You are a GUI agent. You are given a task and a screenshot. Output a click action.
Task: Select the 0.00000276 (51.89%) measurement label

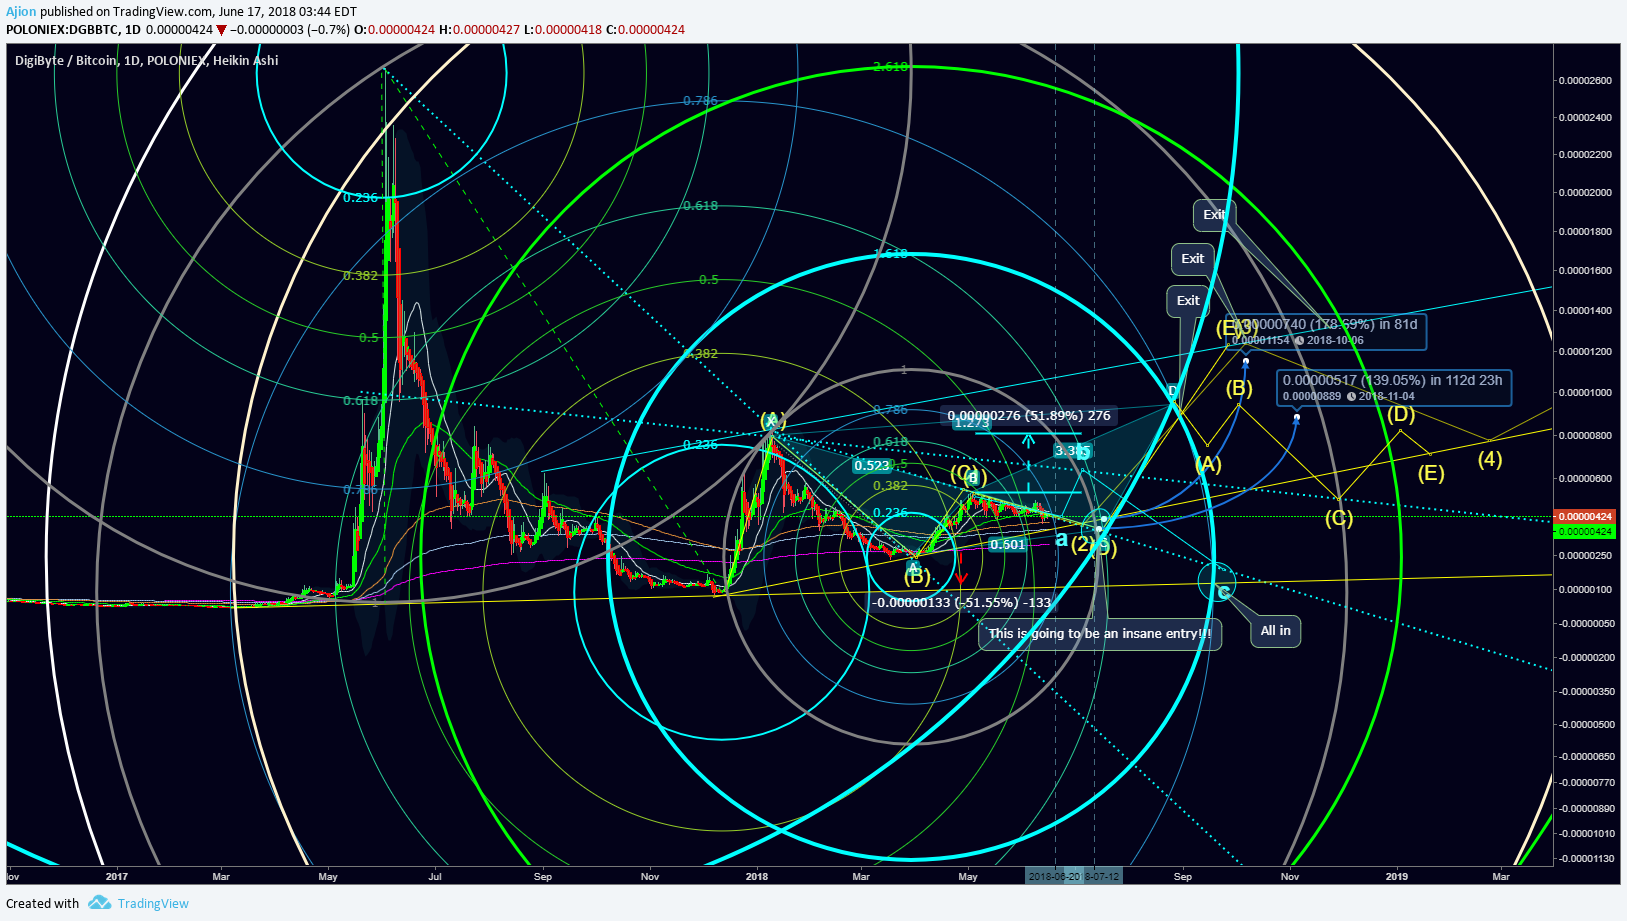pyautogui.click(x=1029, y=416)
